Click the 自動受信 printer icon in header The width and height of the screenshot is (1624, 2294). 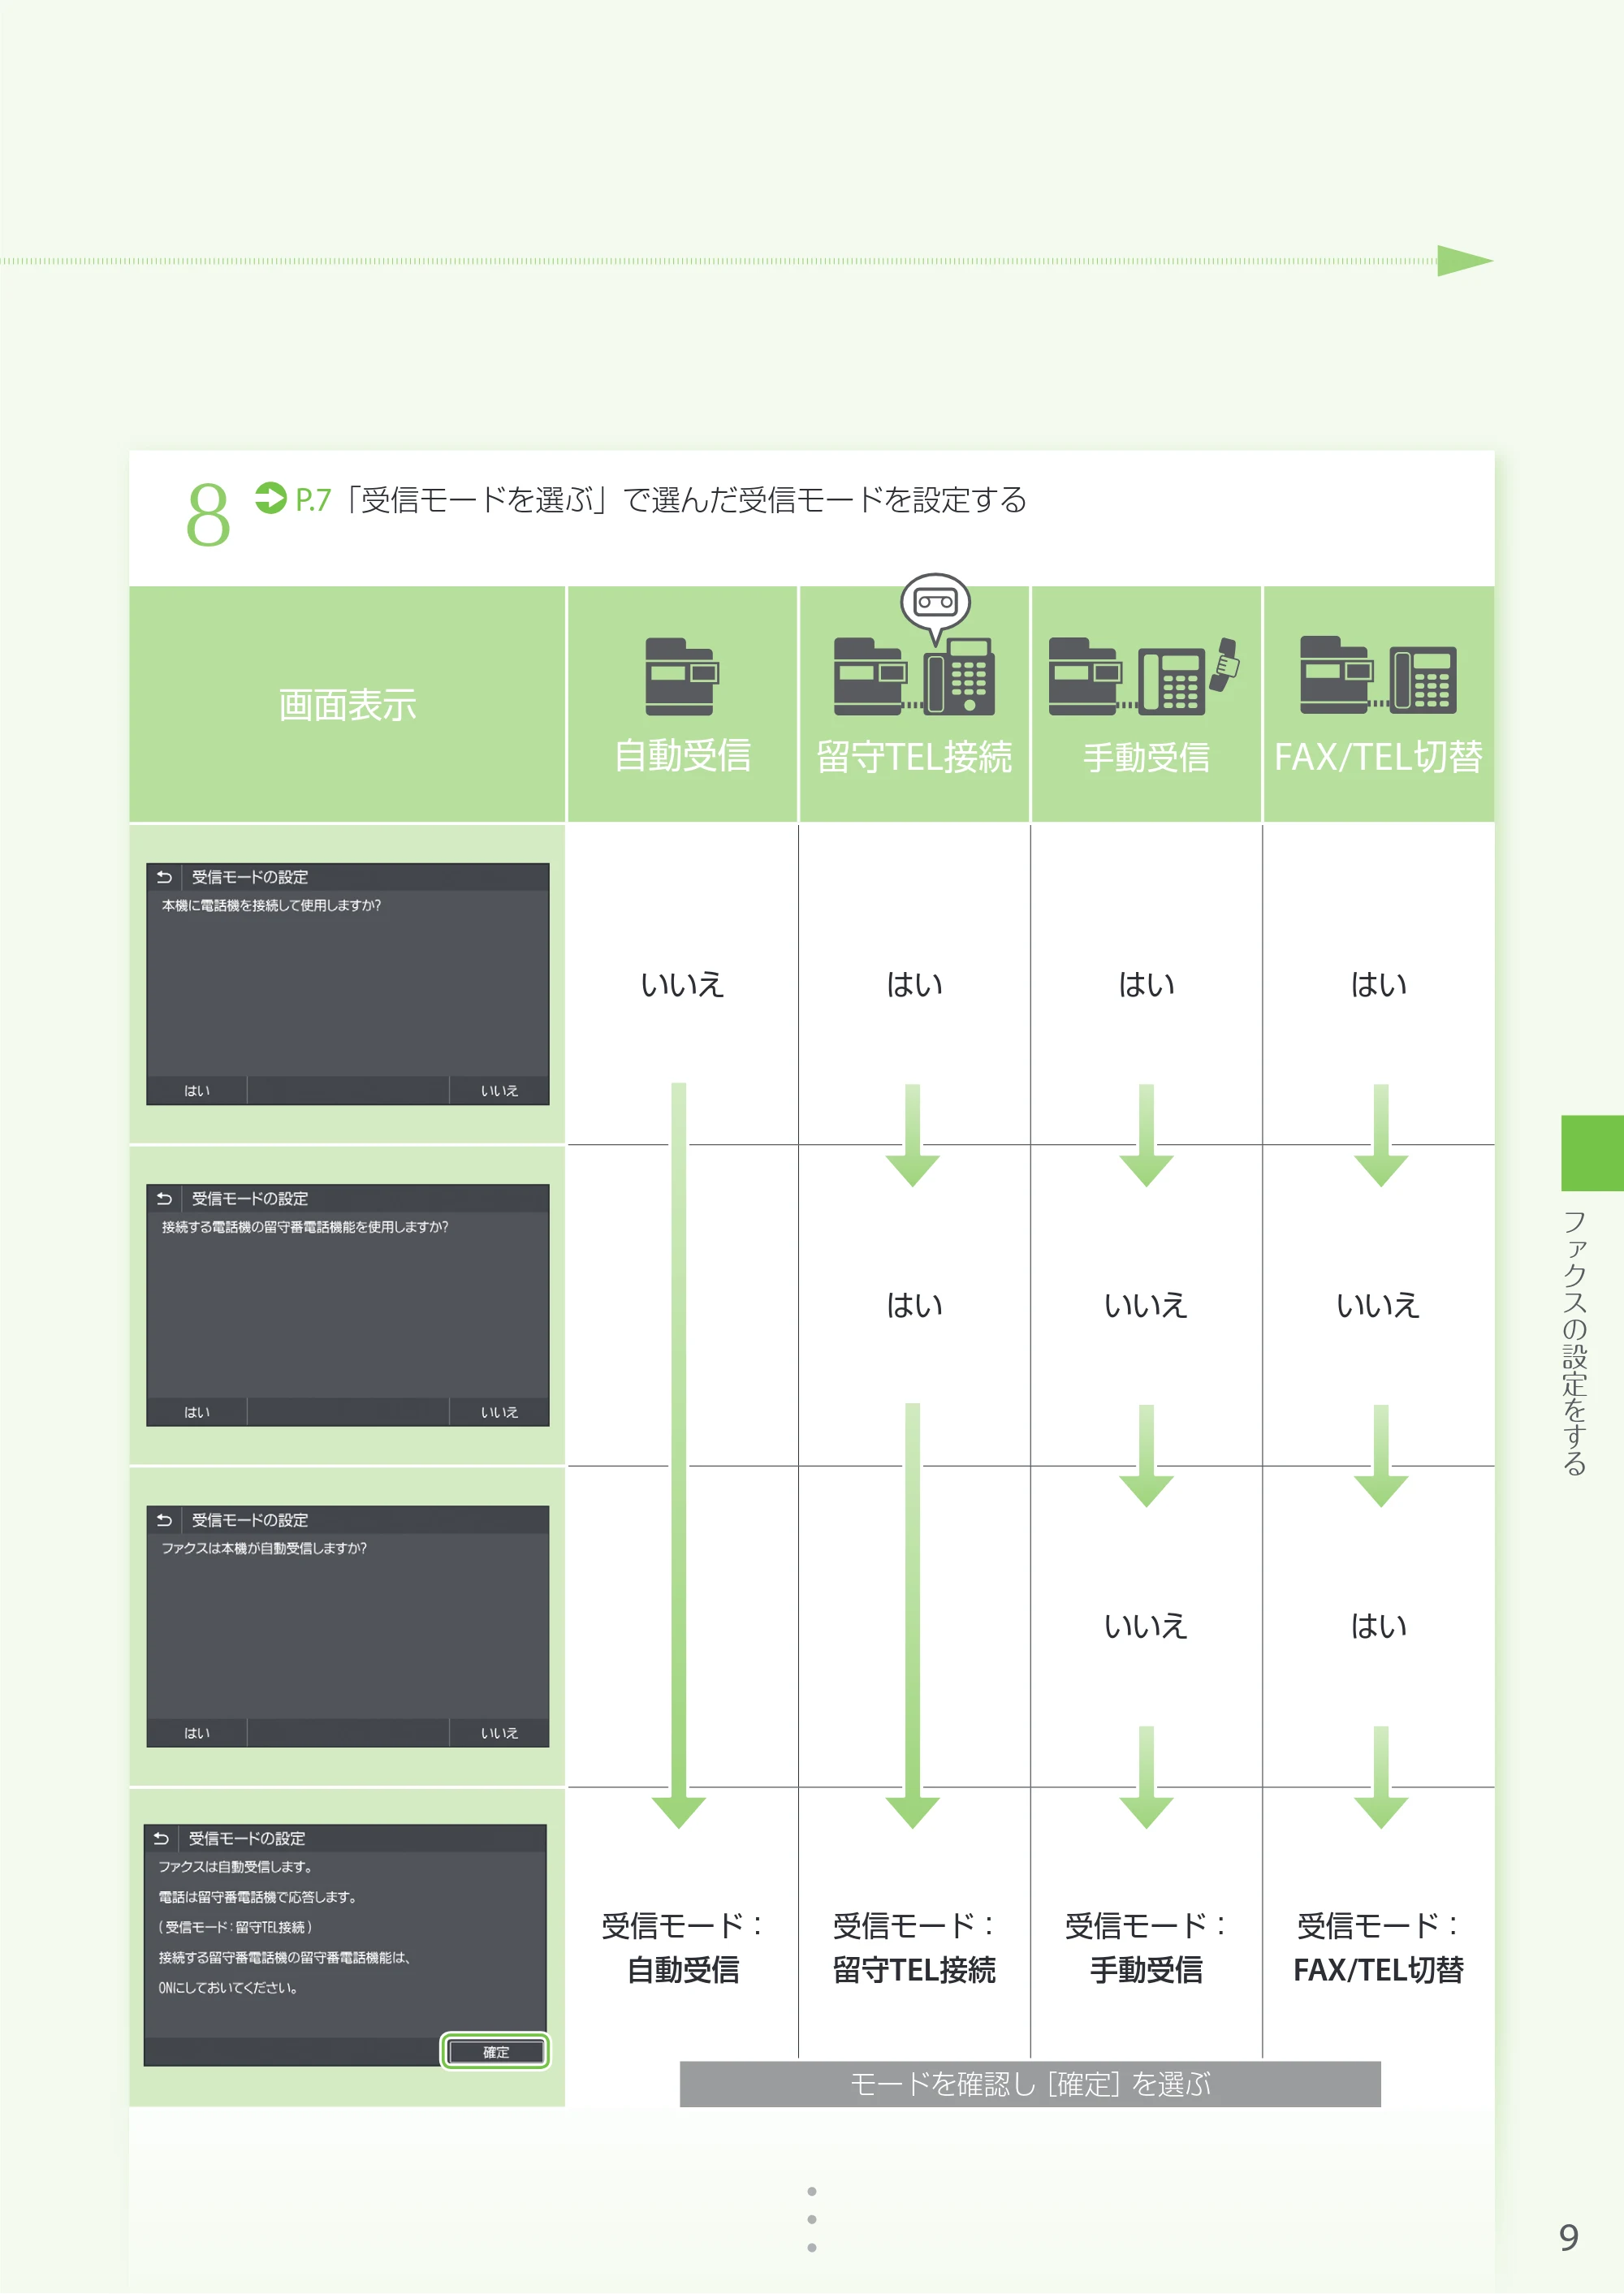682,676
